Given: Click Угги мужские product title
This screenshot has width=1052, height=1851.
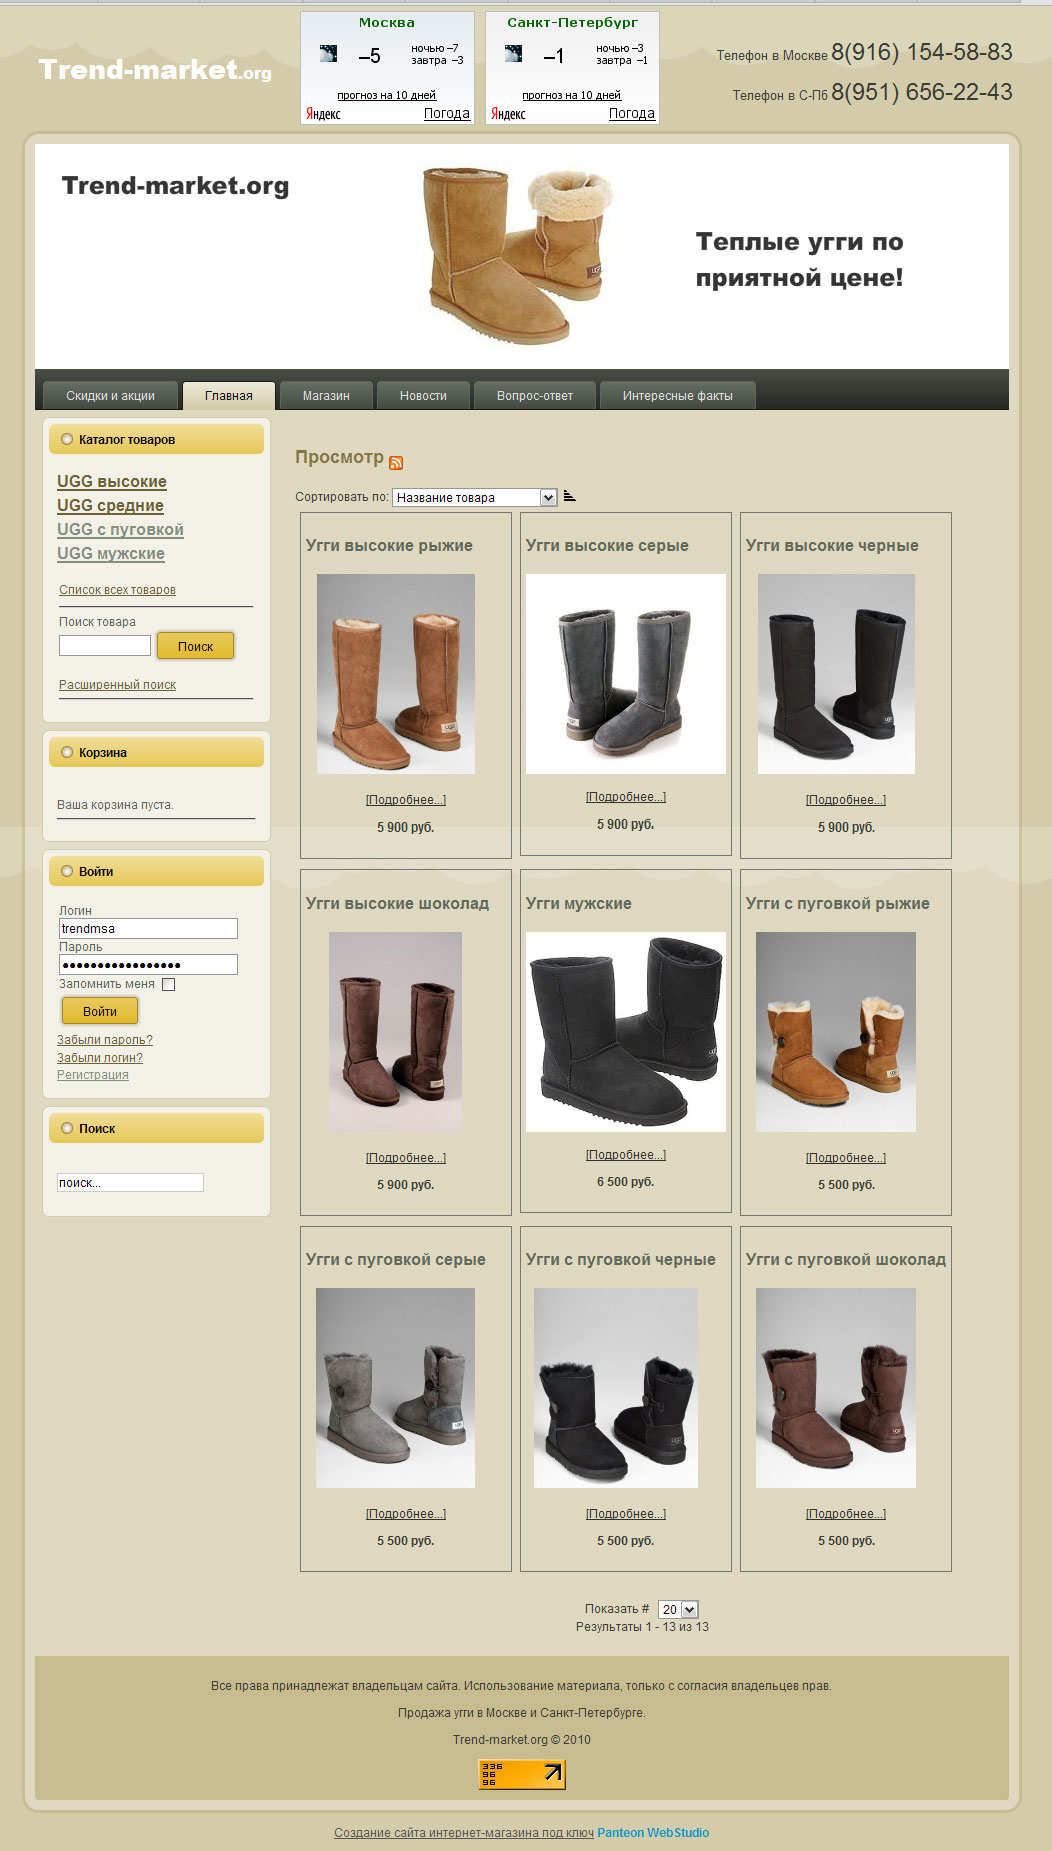Looking at the screenshot, I should point(579,903).
